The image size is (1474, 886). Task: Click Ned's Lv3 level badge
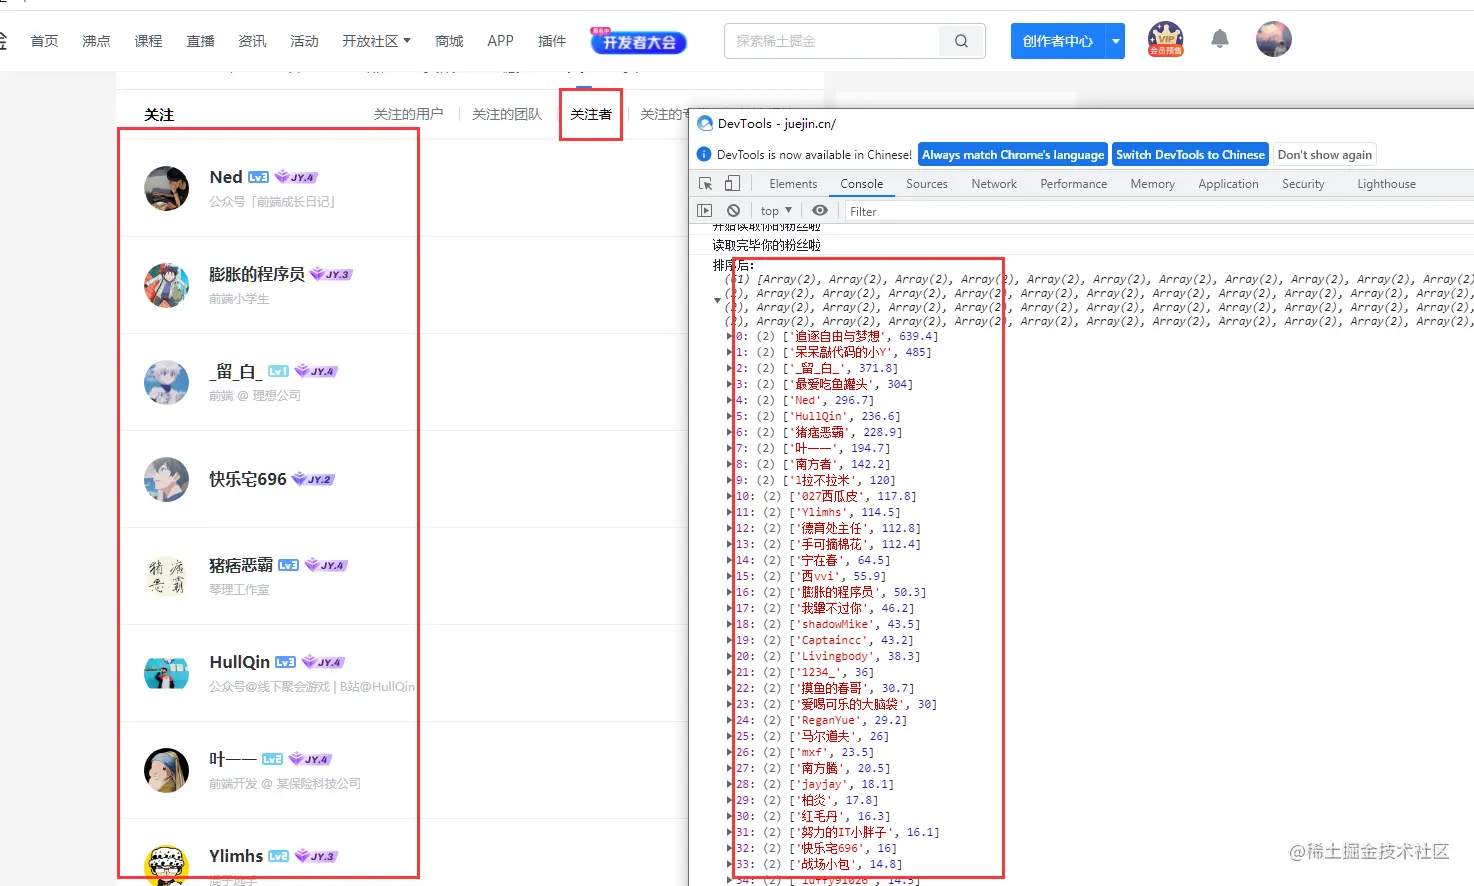tap(258, 177)
